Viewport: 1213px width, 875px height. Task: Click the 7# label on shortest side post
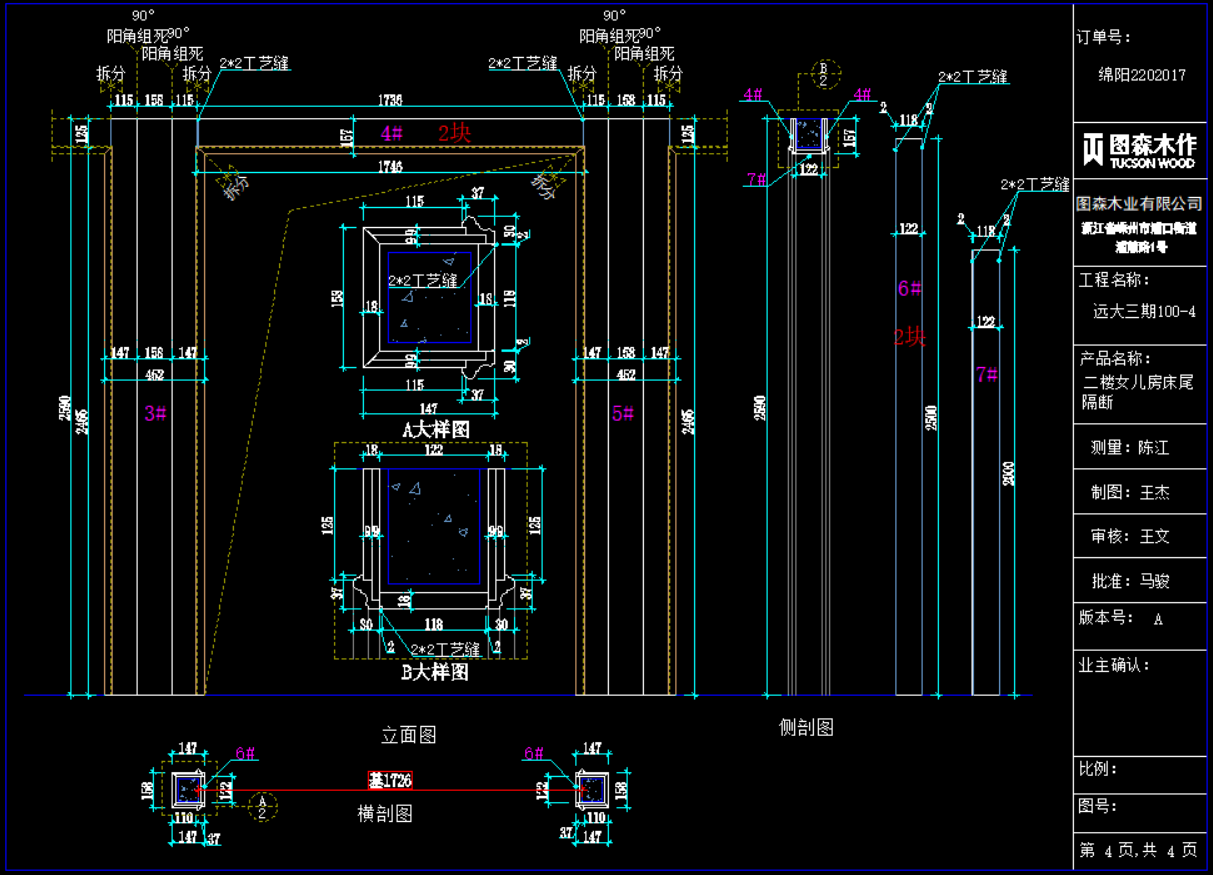986,374
